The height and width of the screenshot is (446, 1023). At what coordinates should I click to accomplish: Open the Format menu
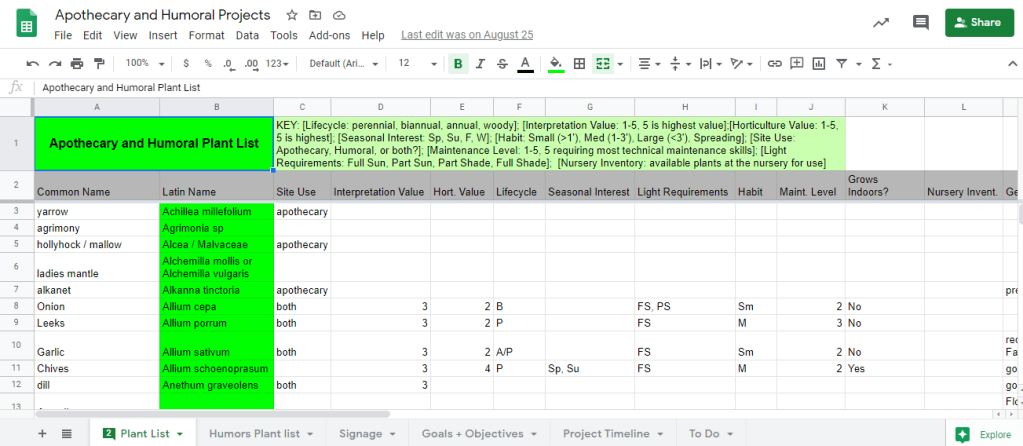pyautogui.click(x=206, y=35)
